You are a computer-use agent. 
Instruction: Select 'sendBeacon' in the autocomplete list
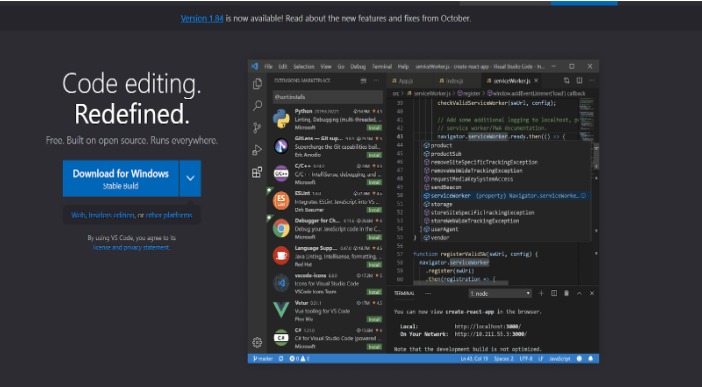506,187
